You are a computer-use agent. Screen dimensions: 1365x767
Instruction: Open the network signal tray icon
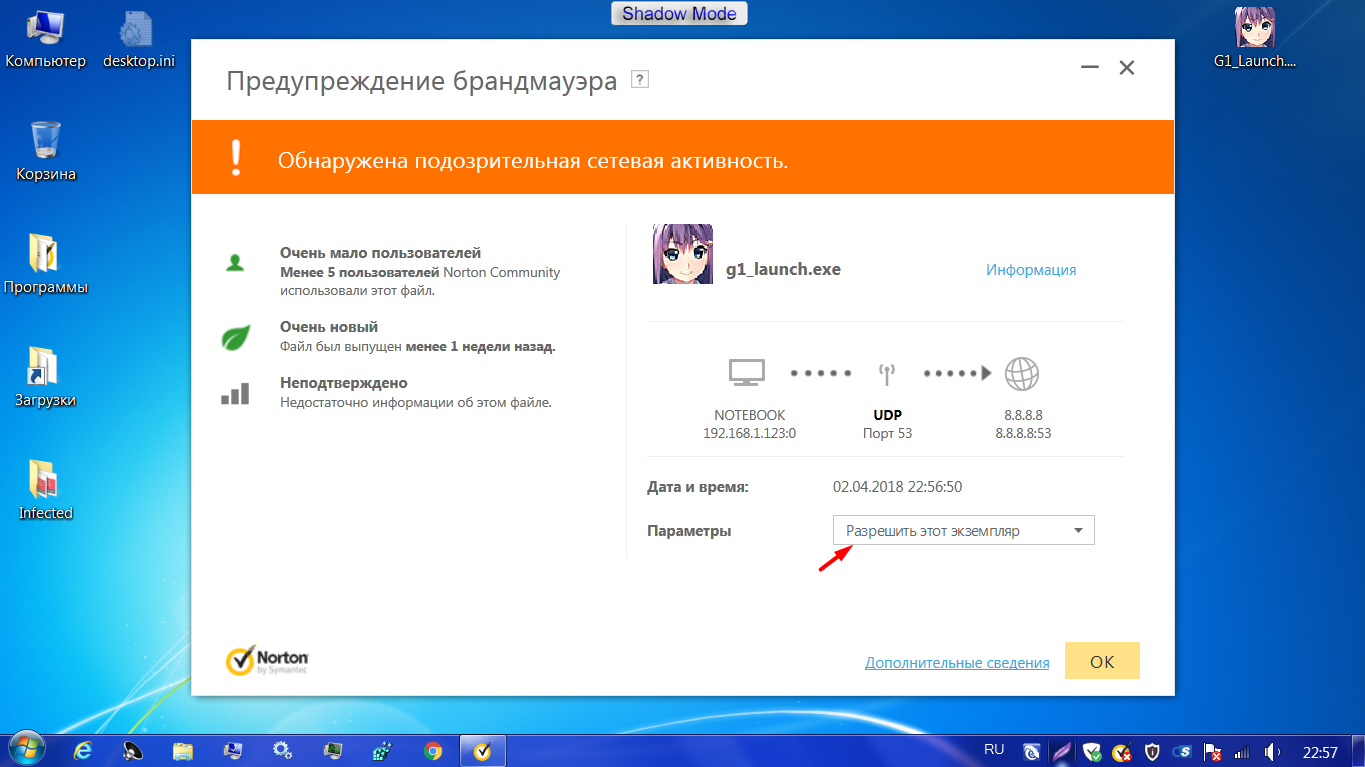(x=1243, y=751)
